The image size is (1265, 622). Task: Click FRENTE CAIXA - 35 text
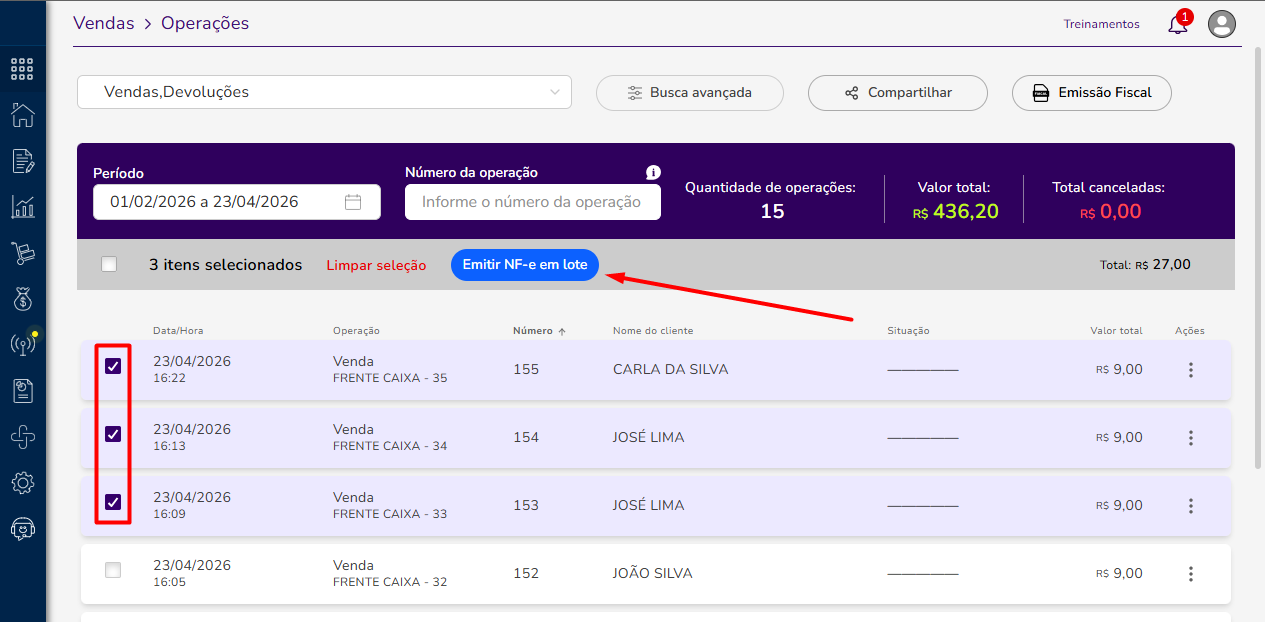(x=390, y=379)
